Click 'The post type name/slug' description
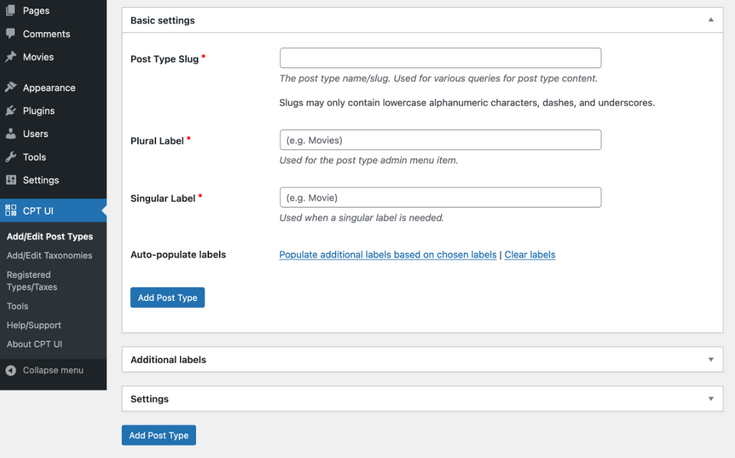 tap(438, 78)
